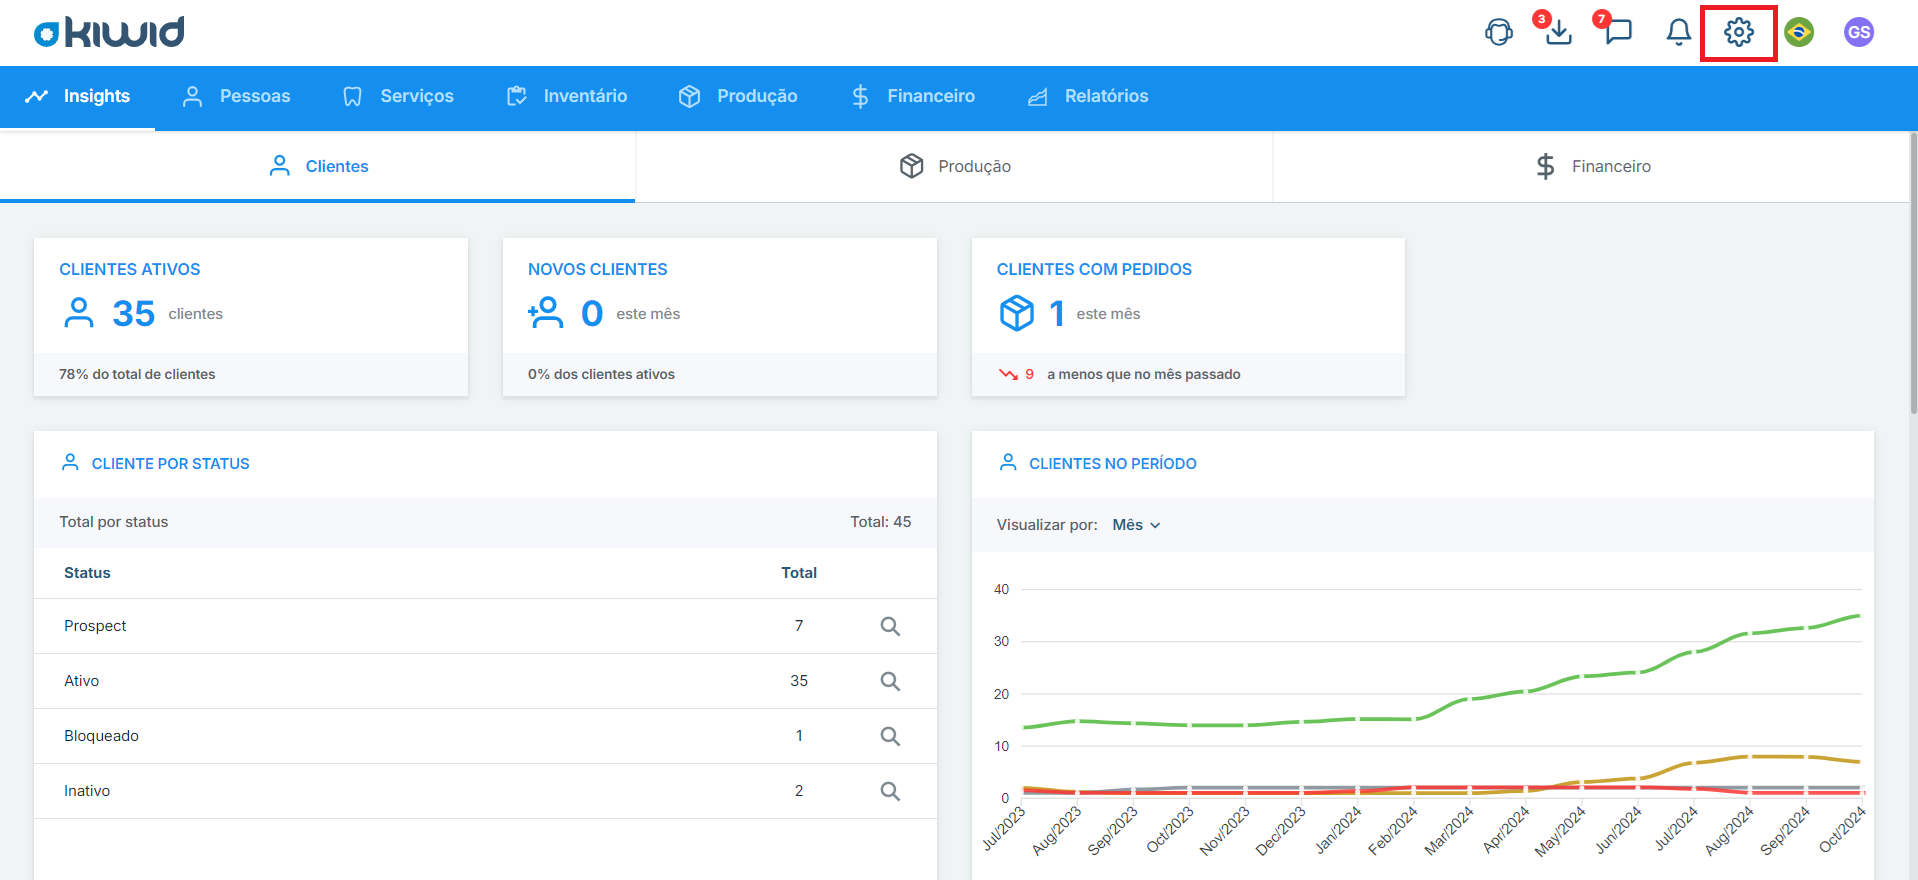The image size is (1918, 880).
Task: Open chat messages icon with badge 7
Action: click(x=1618, y=32)
